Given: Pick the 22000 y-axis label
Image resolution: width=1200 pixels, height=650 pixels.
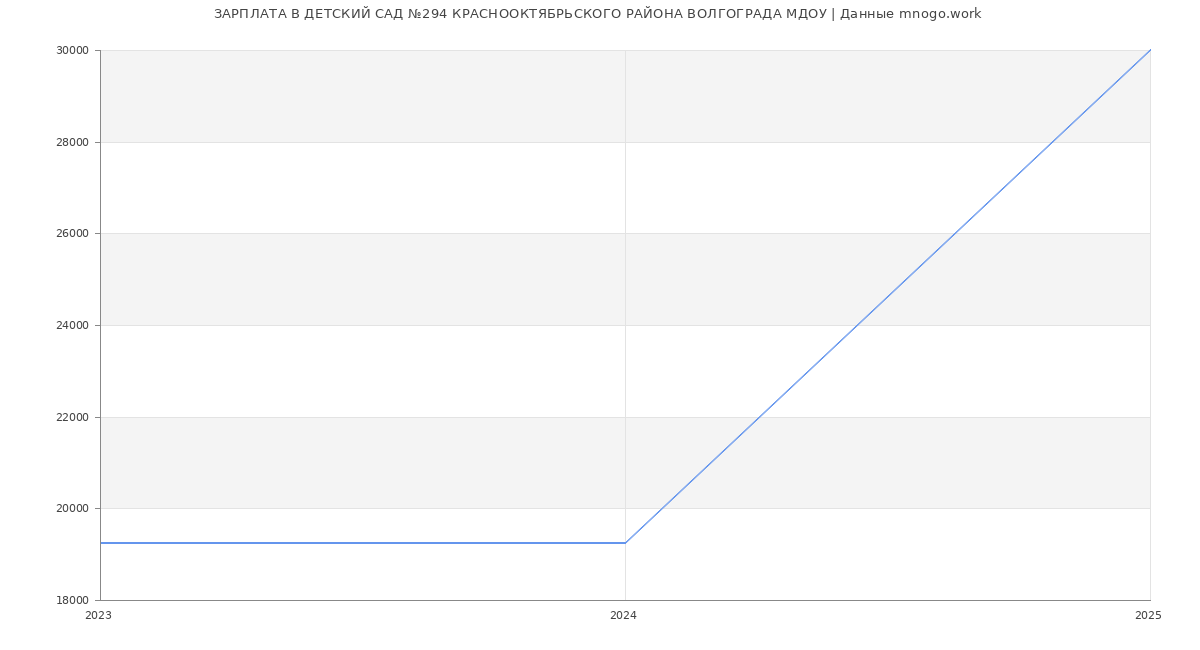Looking at the screenshot, I should pyautogui.click(x=73, y=417).
